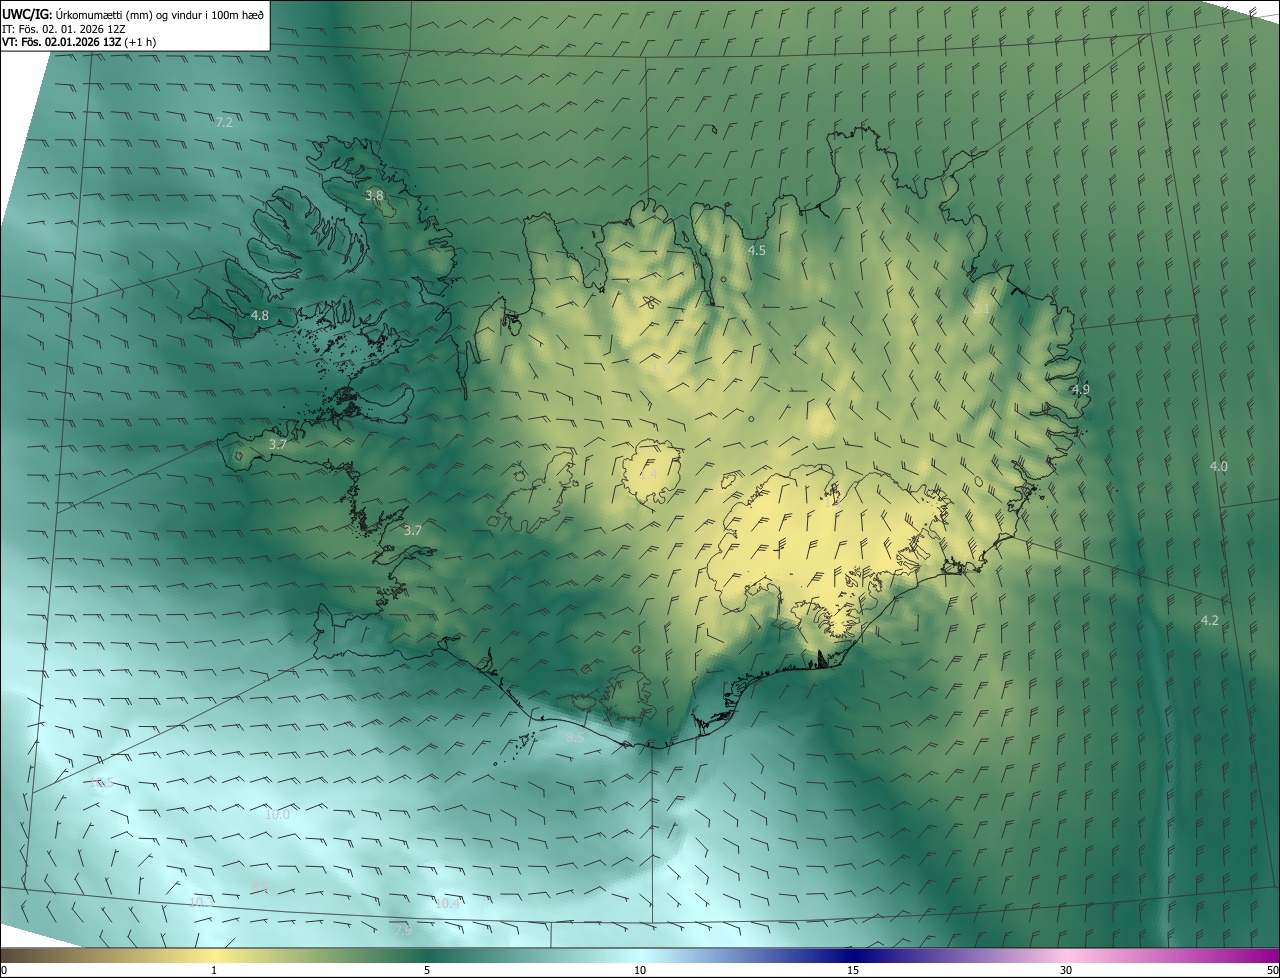Image resolution: width=1280 pixels, height=978 pixels.
Task: Select the 7.2 value label on the map
Action: 224,122
